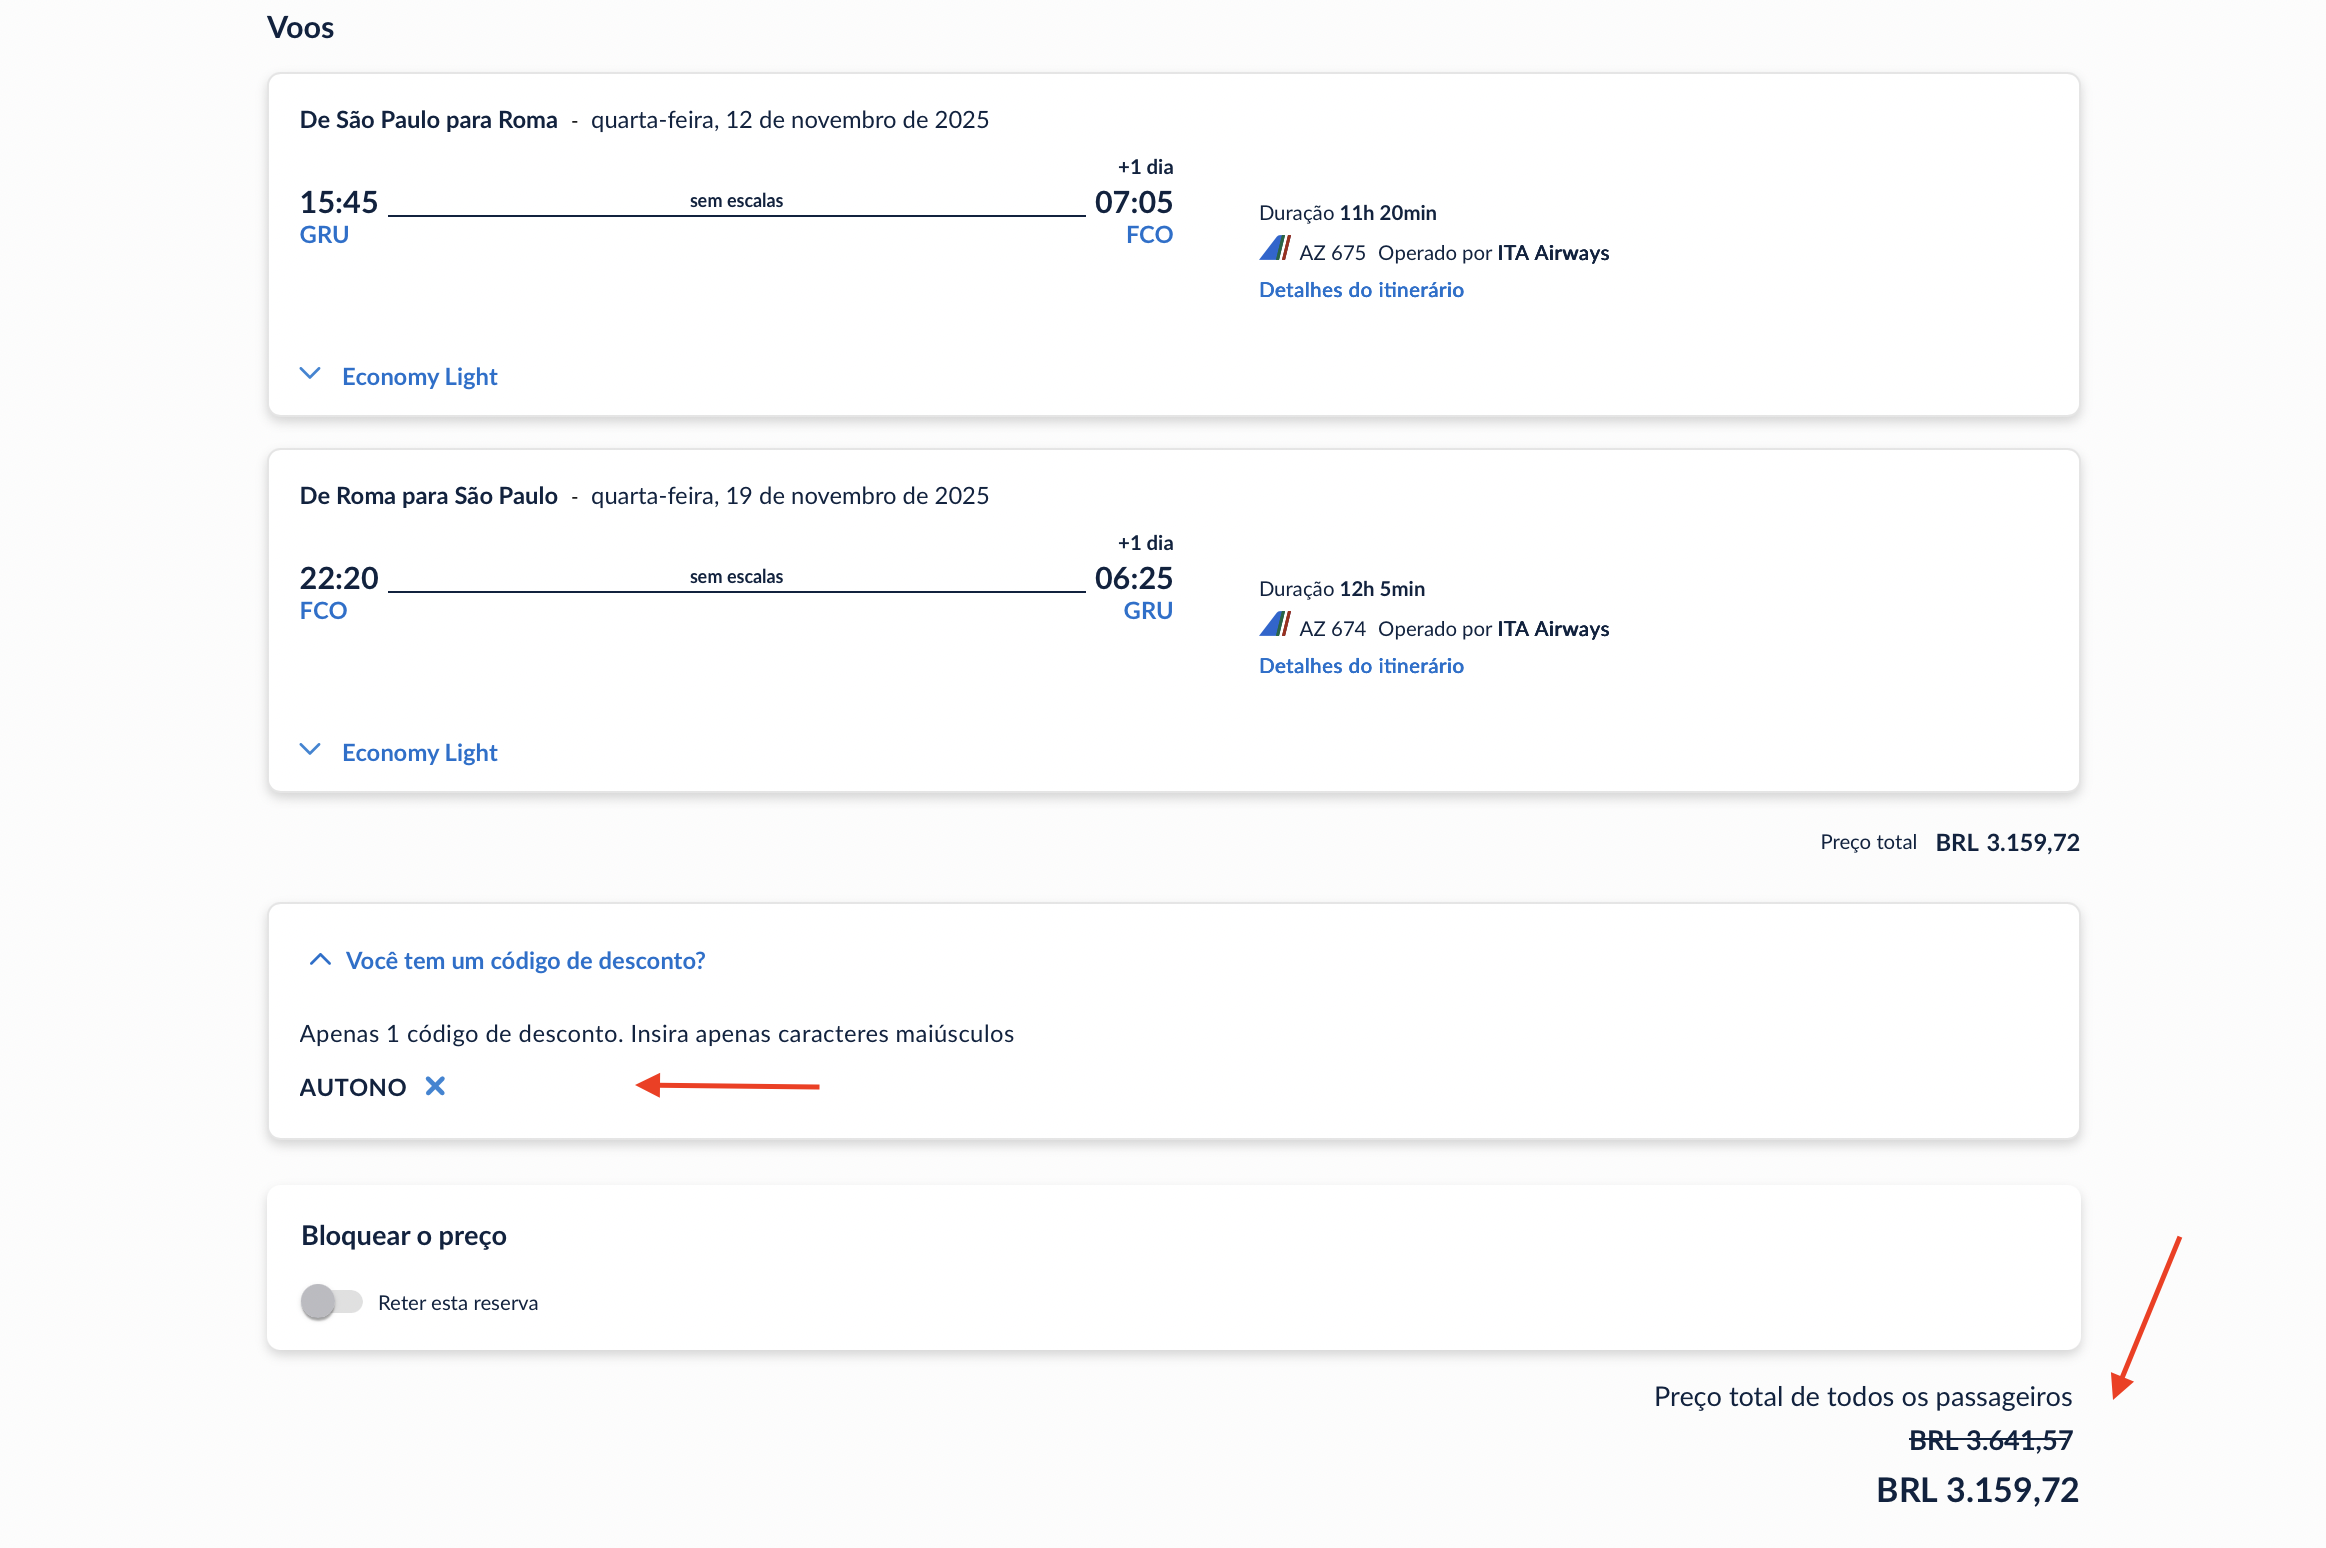
Task: Toggle the Reter esta reserva switch
Action: [x=331, y=1302]
